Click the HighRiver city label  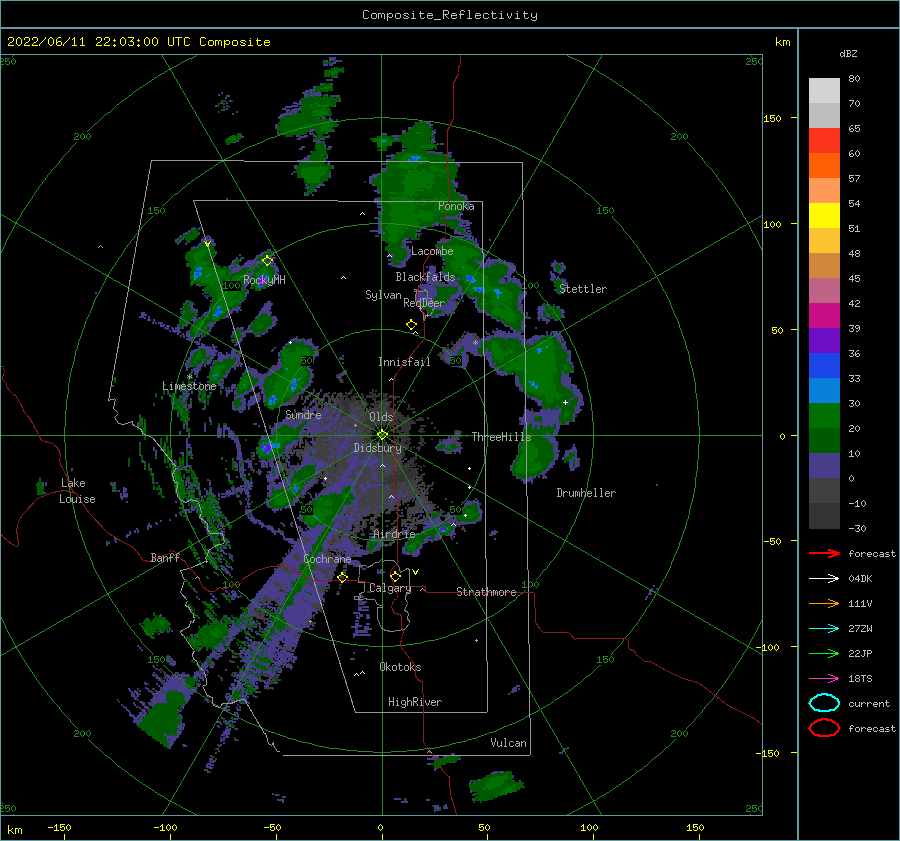coord(415,702)
